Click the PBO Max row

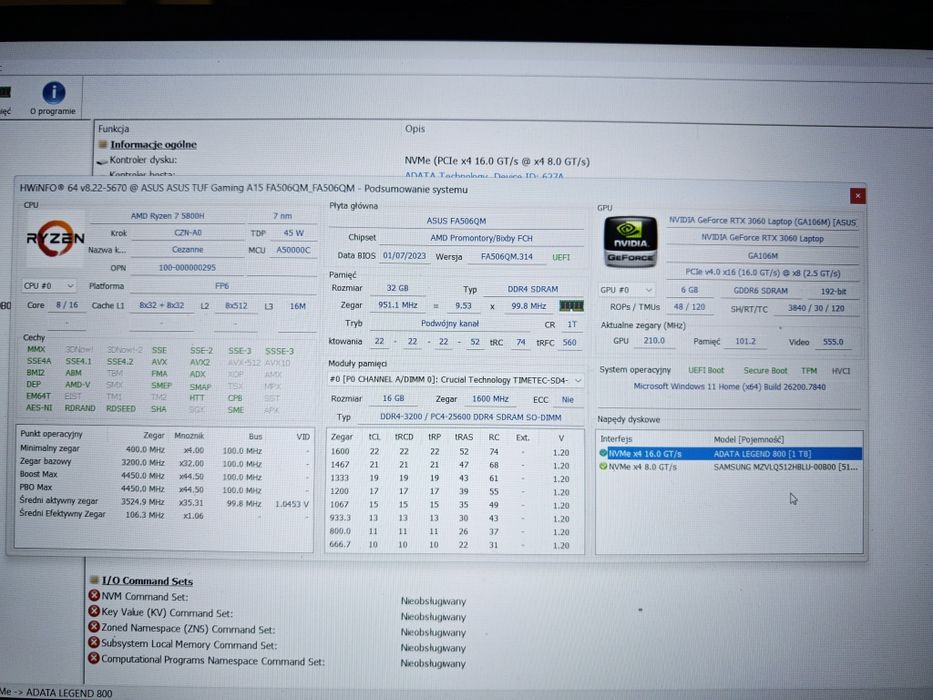(x=165, y=489)
